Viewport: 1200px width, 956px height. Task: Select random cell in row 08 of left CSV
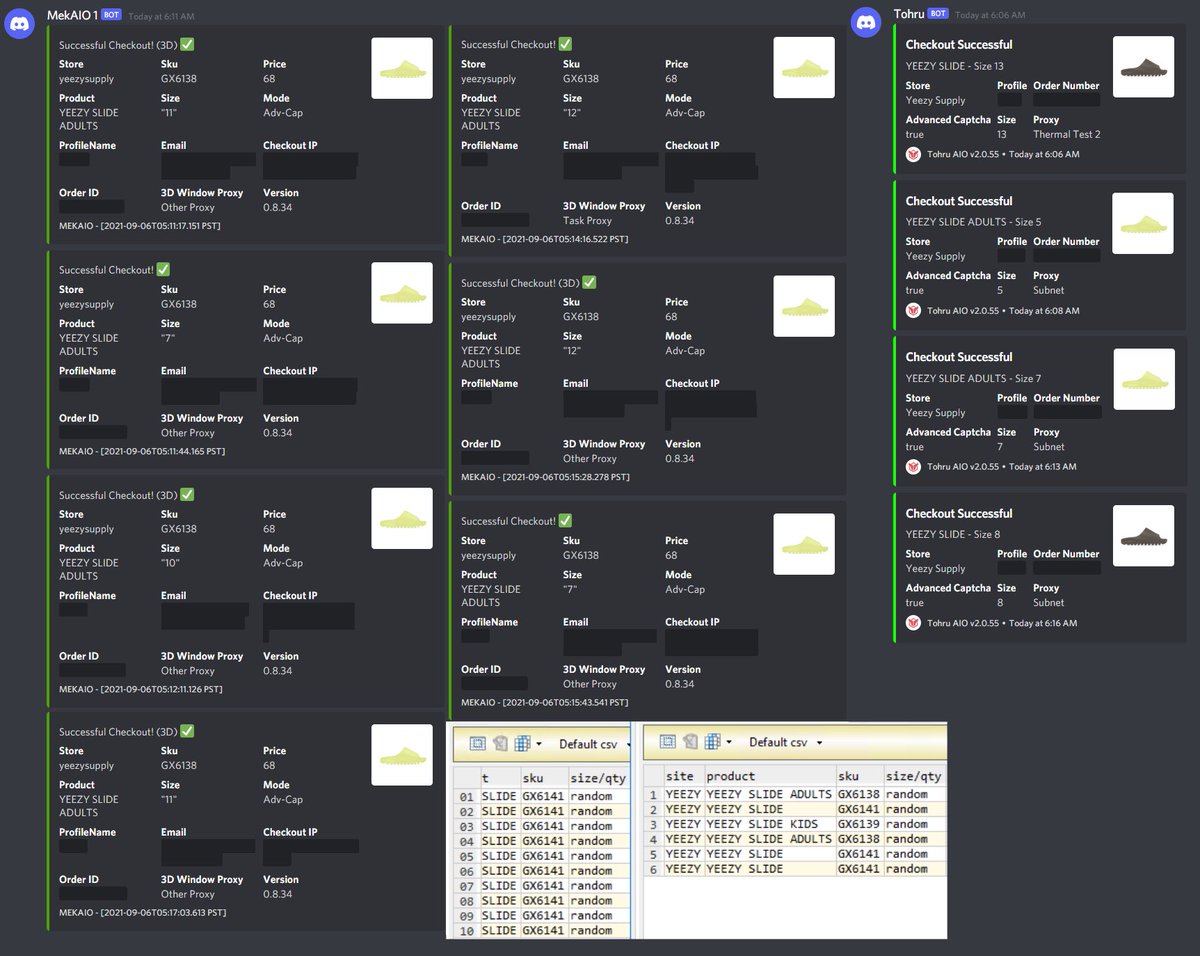tap(598, 900)
